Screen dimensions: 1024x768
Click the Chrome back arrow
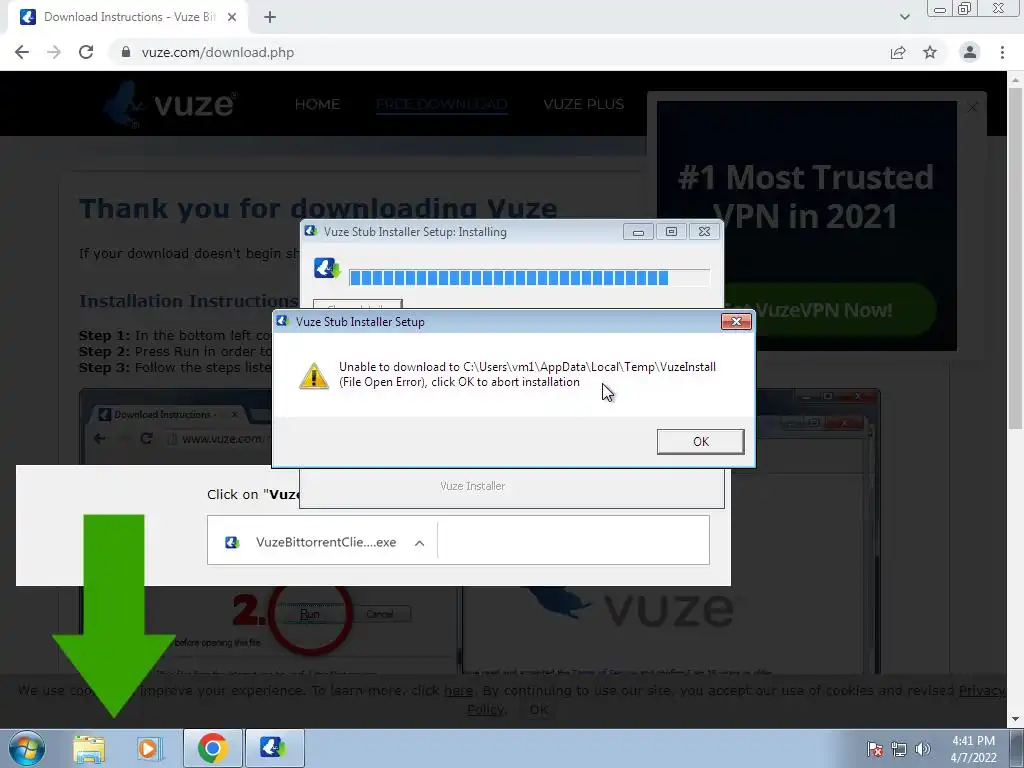22,52
